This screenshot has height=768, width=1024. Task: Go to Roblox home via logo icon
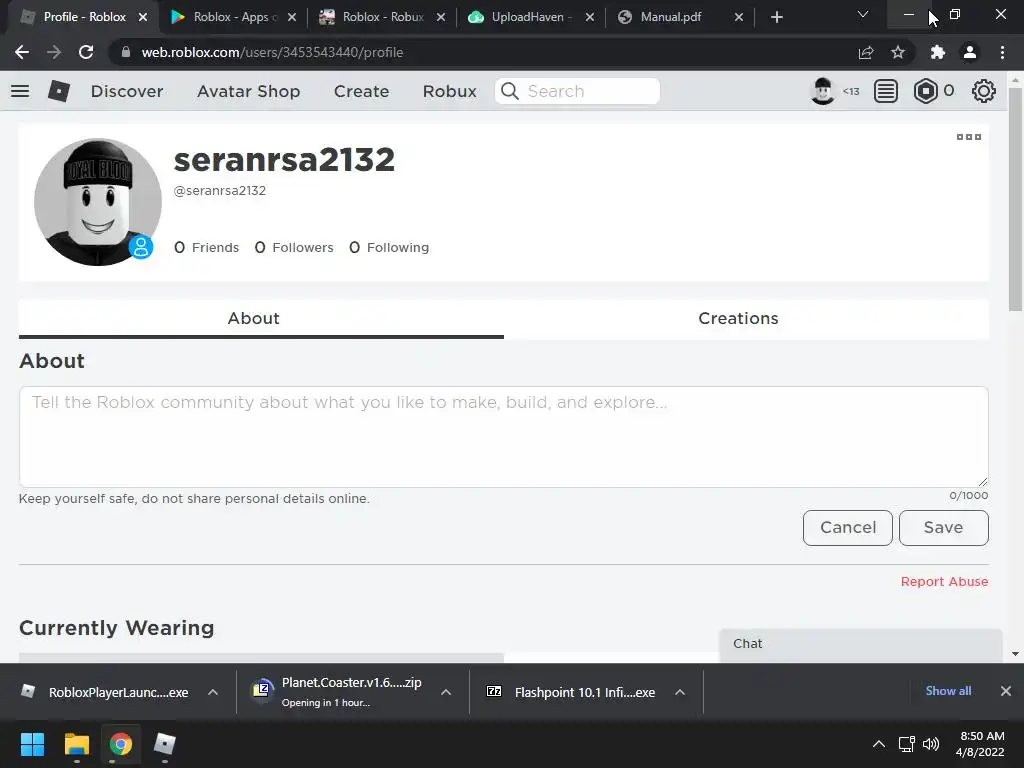[x=59, y=91]
